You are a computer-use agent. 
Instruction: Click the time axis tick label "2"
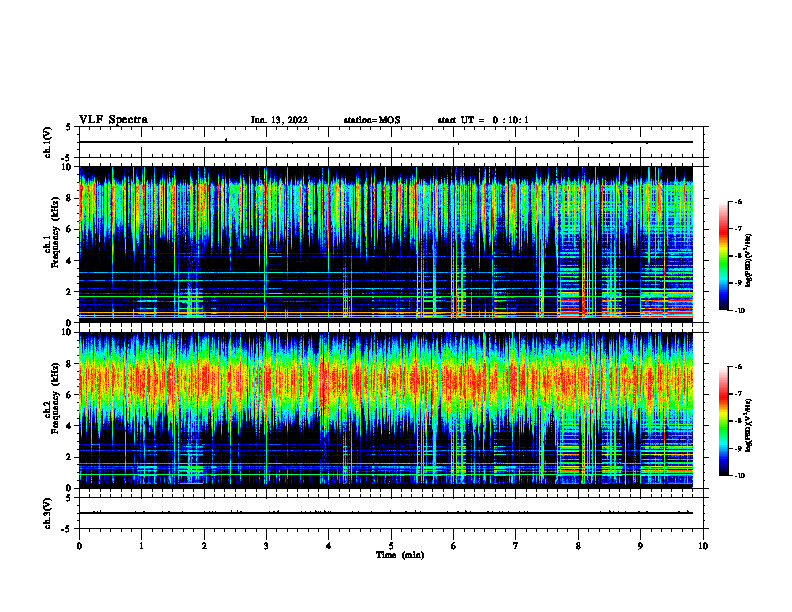click(204, 546)
